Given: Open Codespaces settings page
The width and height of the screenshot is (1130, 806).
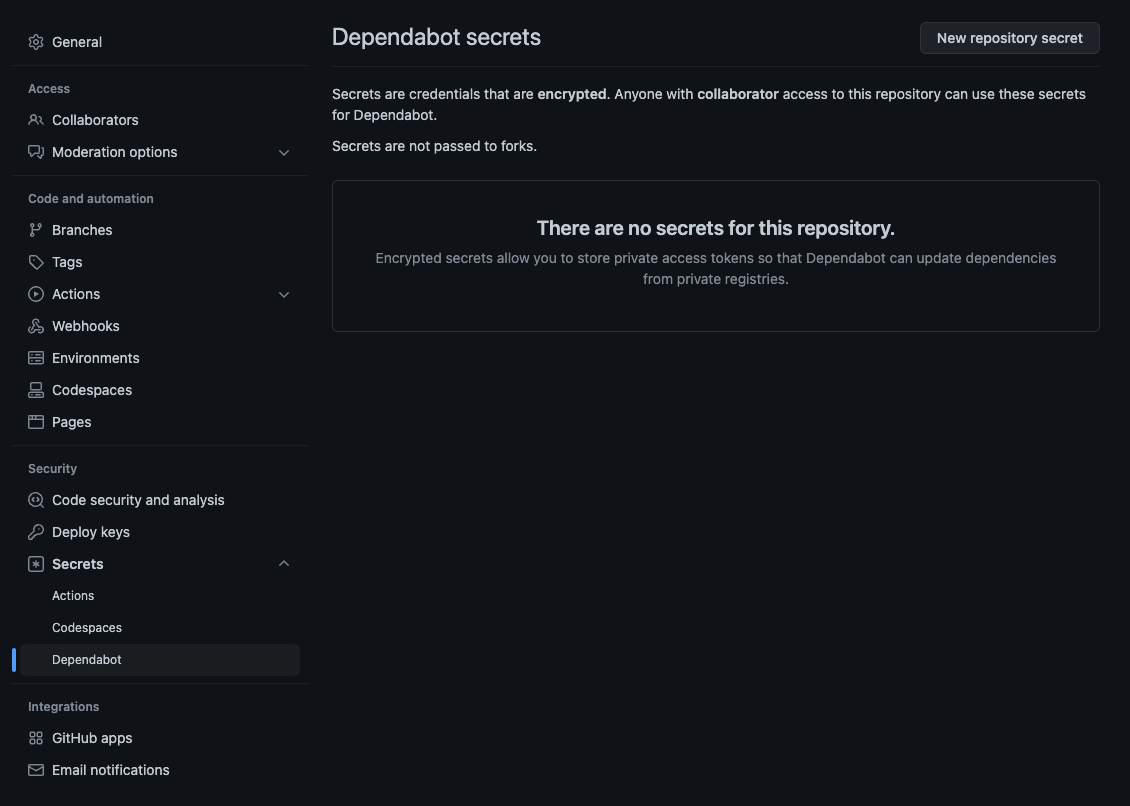Looking at the screenshot, I should tap(160, 390).
